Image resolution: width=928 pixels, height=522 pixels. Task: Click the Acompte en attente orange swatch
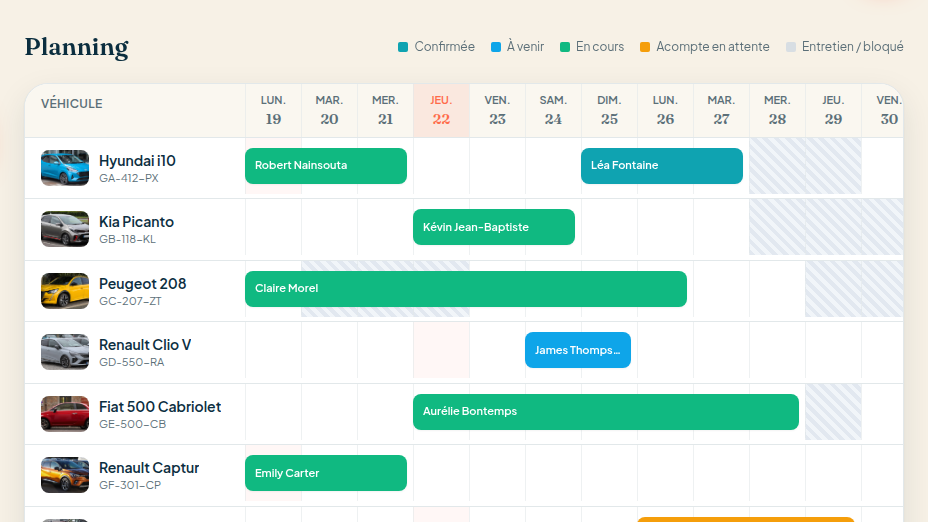pyautogui.click(x=645, y=47)
